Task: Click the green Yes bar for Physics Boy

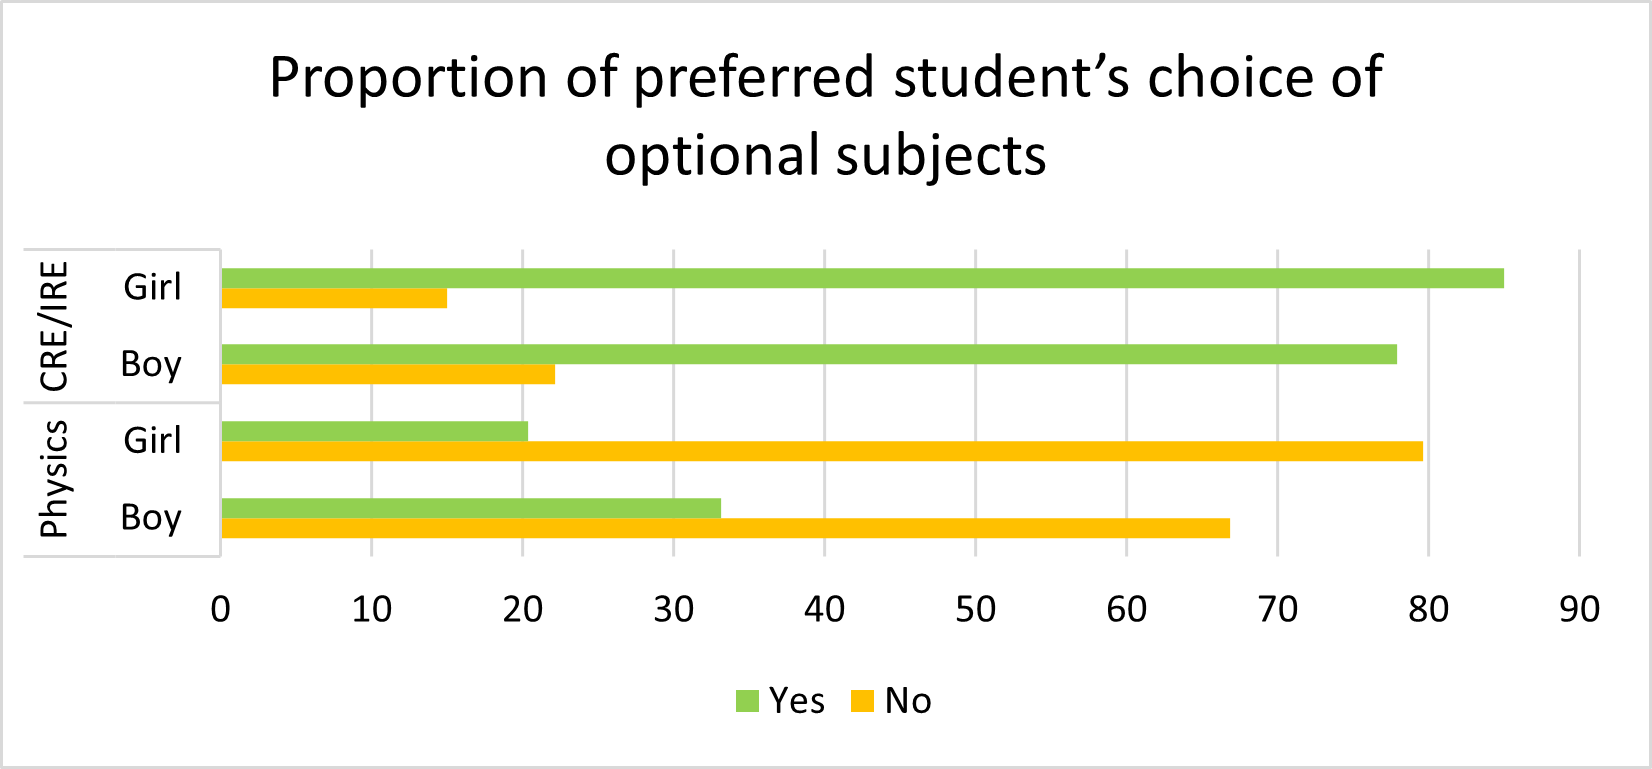Action: click(470, 508)
